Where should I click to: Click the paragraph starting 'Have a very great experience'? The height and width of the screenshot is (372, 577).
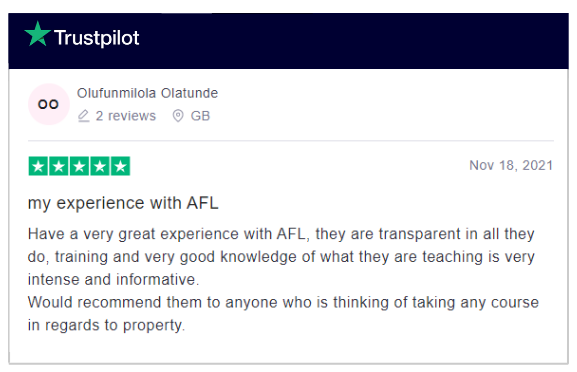(x=281, y=257)
